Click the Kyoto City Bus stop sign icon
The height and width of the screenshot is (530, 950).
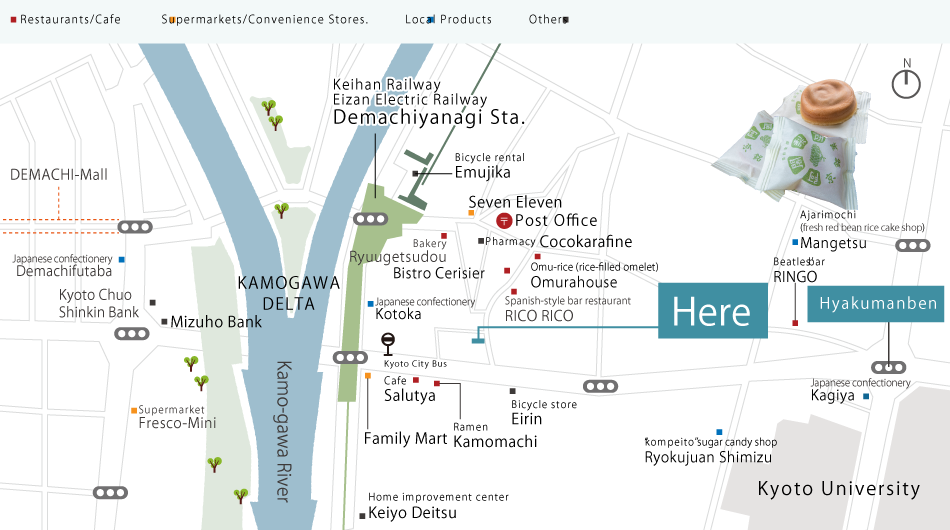tap(388, 343)
